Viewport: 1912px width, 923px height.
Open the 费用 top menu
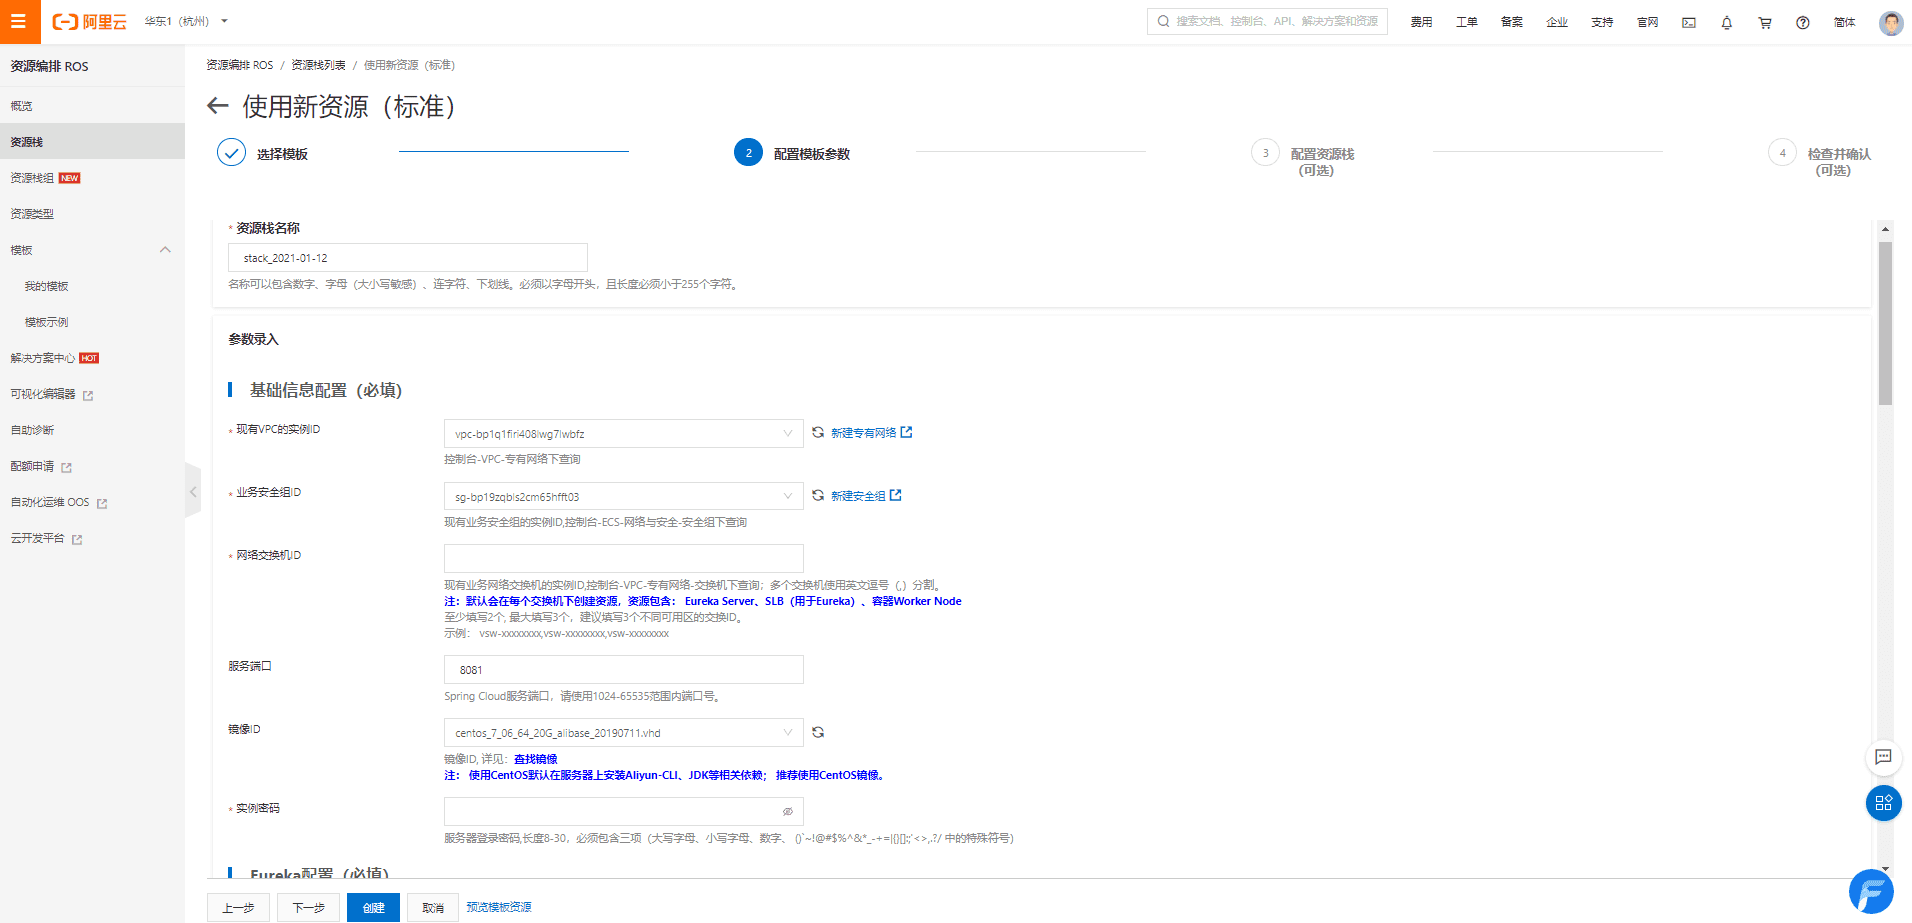point(1421,22)
